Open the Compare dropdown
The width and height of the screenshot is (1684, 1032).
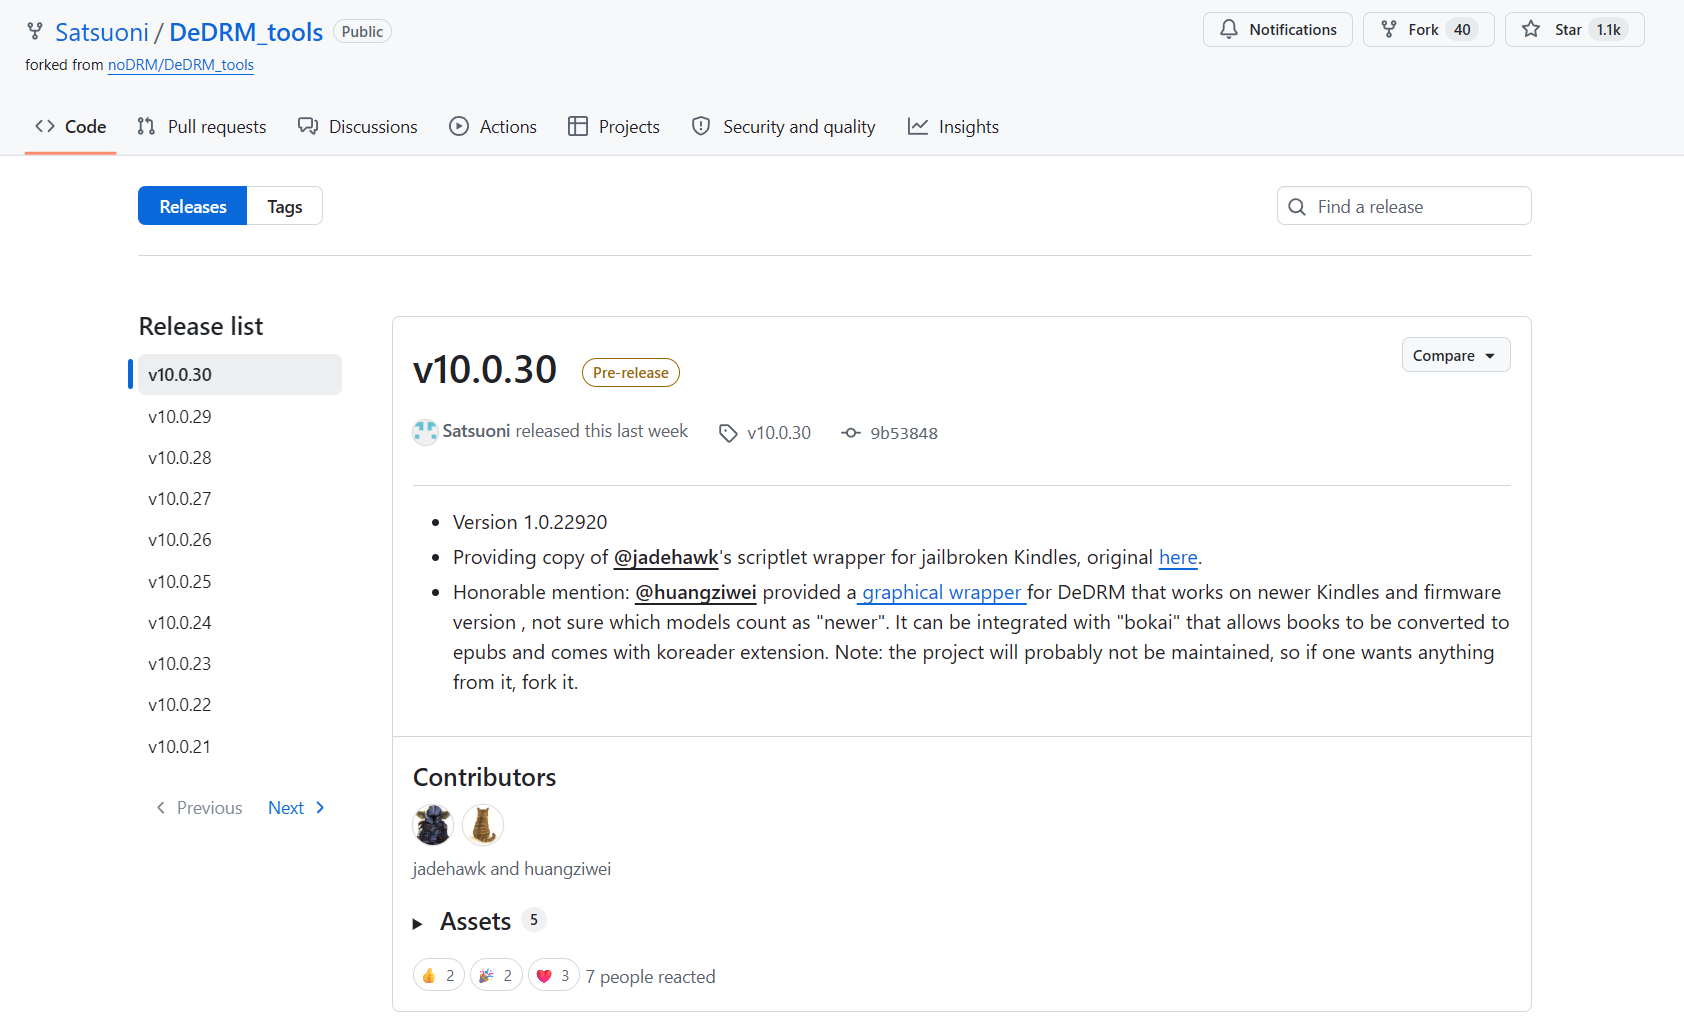coord(1456,355)
